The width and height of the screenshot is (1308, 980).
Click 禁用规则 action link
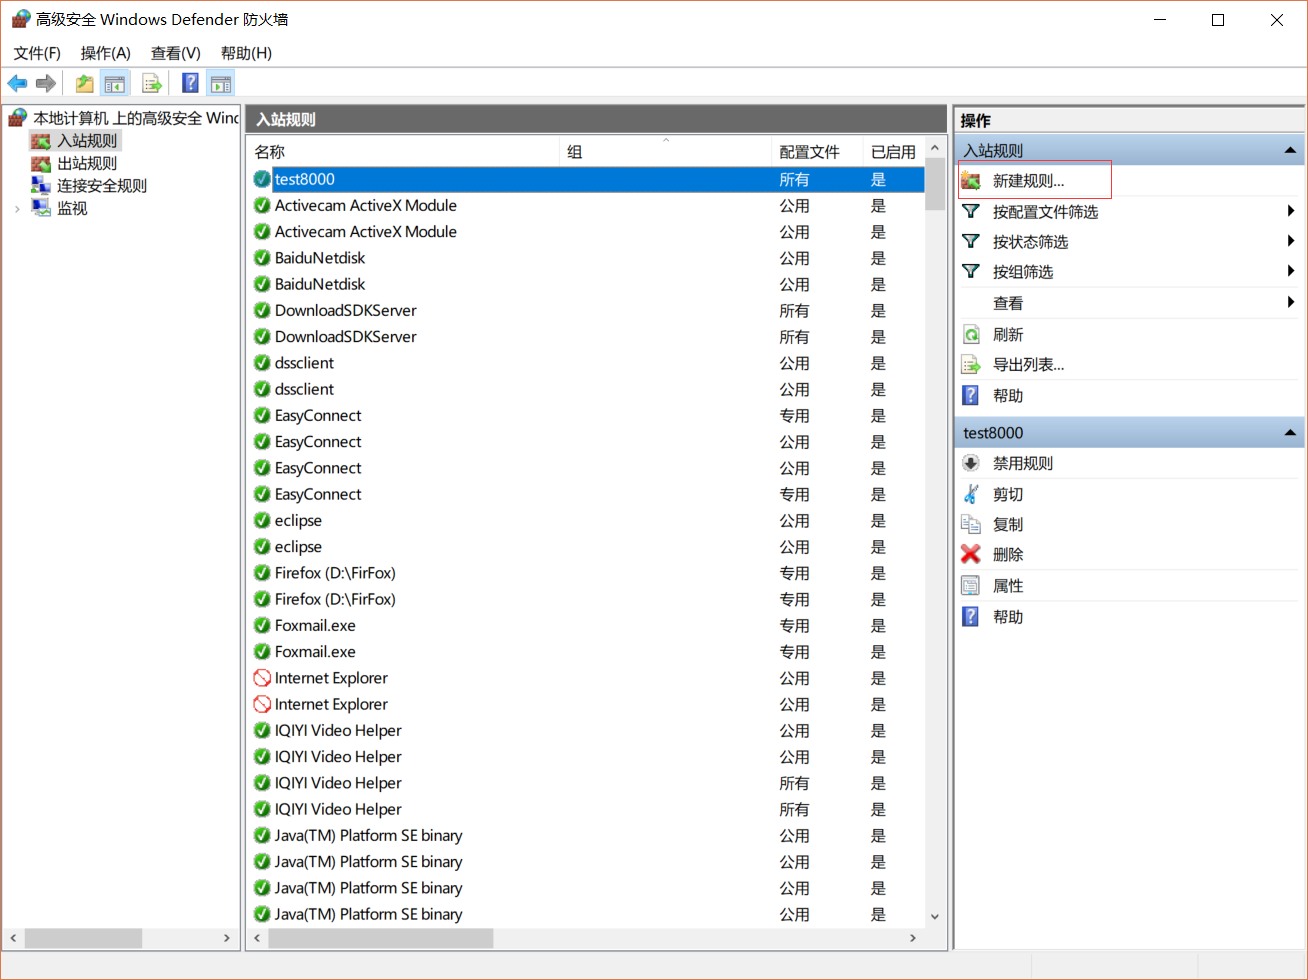(x=1022, y=463)
